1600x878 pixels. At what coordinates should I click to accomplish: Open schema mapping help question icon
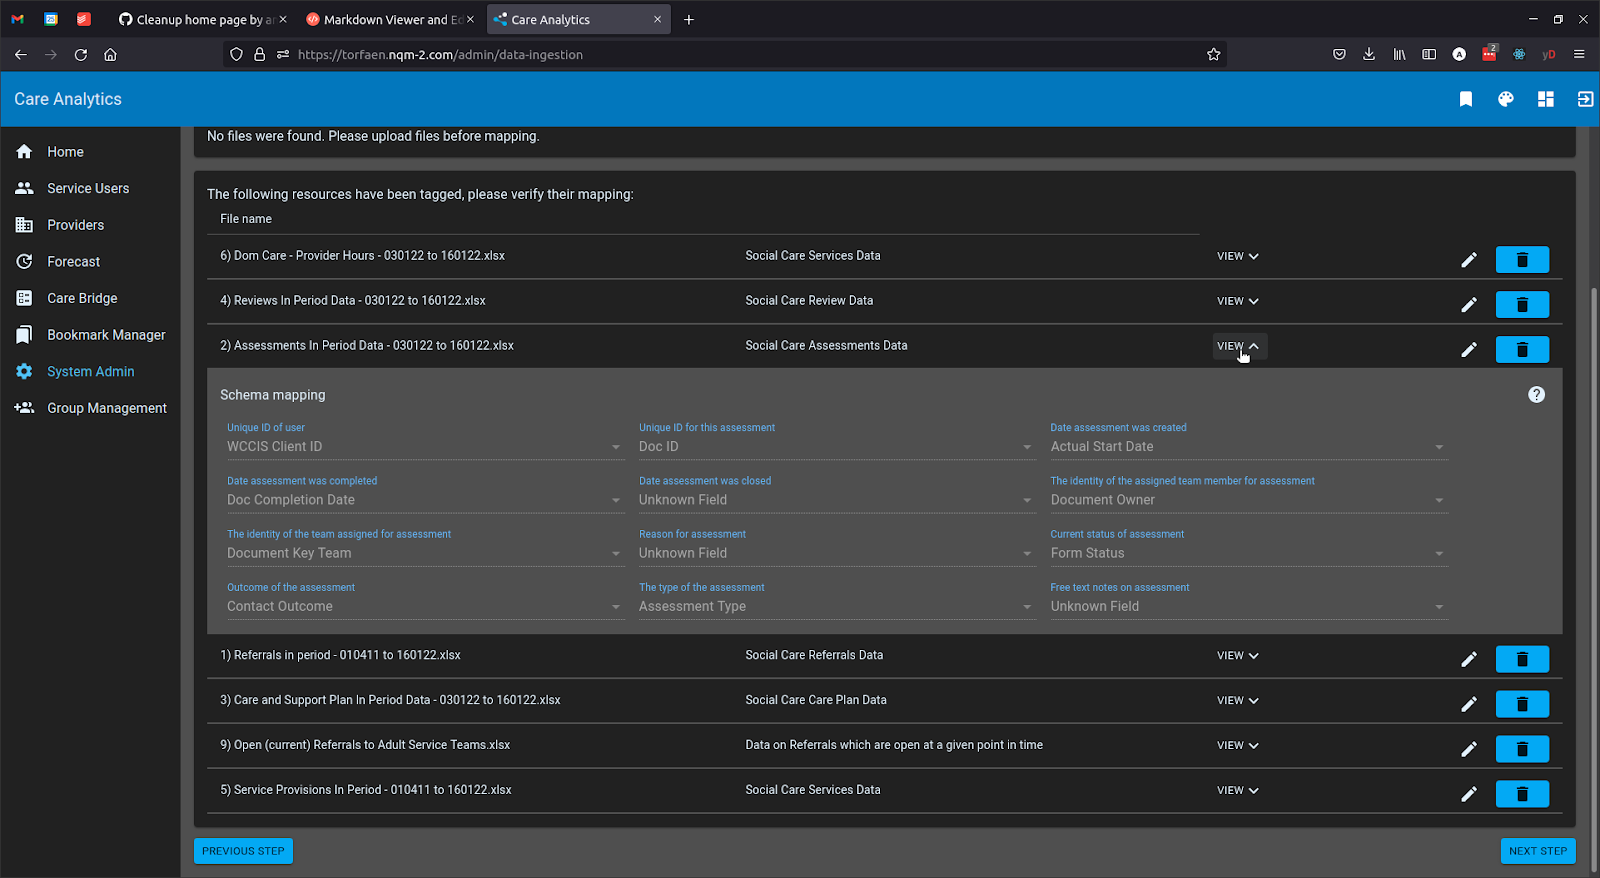click(x=1536, y=395)
